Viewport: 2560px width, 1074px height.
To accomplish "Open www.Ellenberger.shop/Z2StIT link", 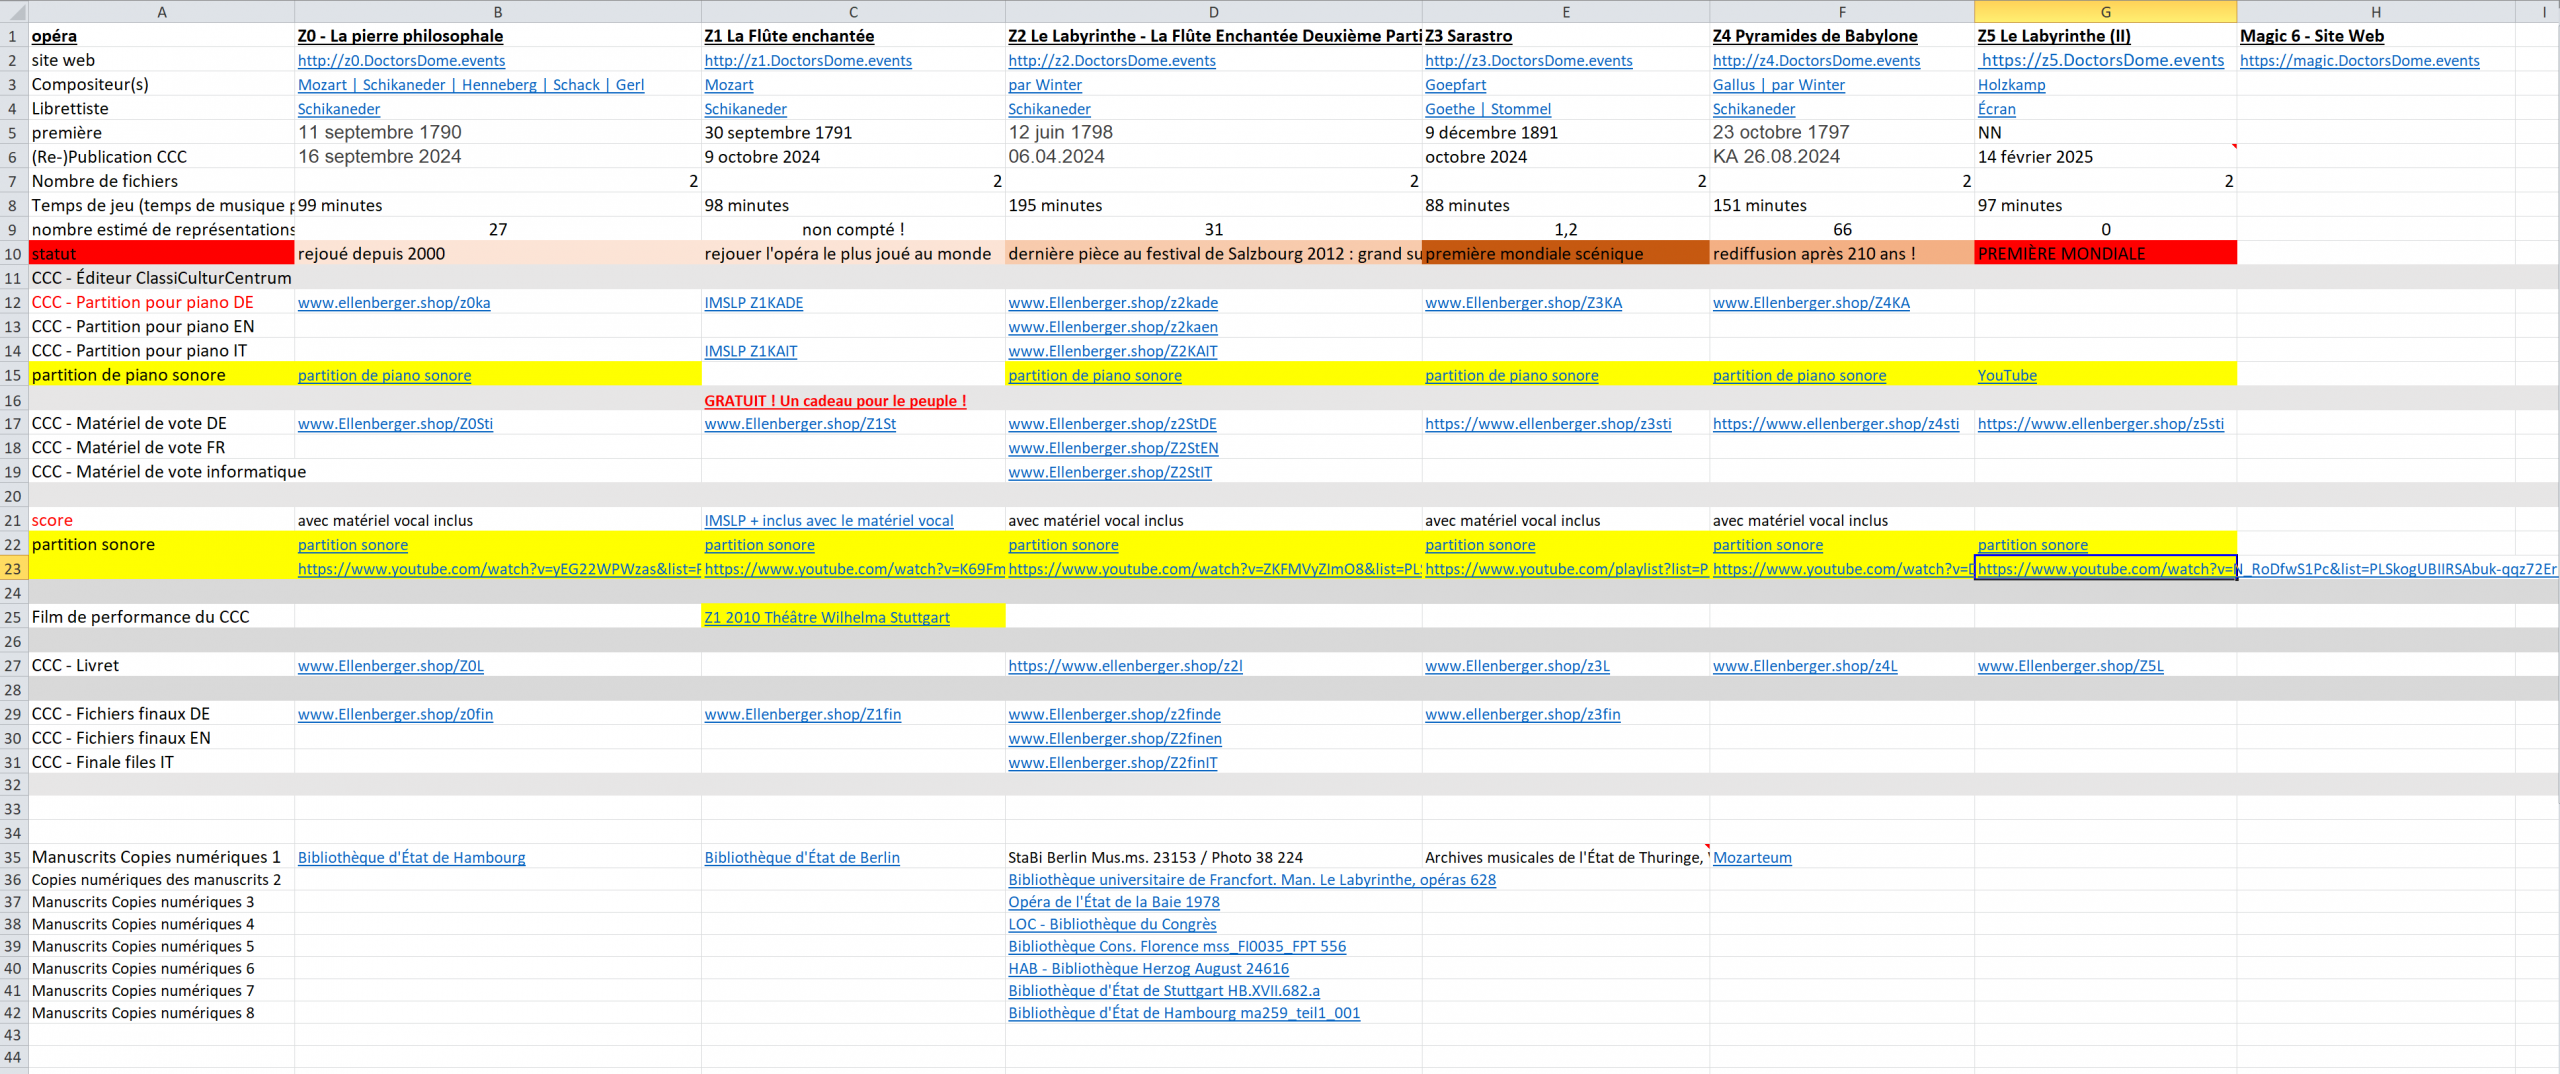I will [x=1109, y=473].
